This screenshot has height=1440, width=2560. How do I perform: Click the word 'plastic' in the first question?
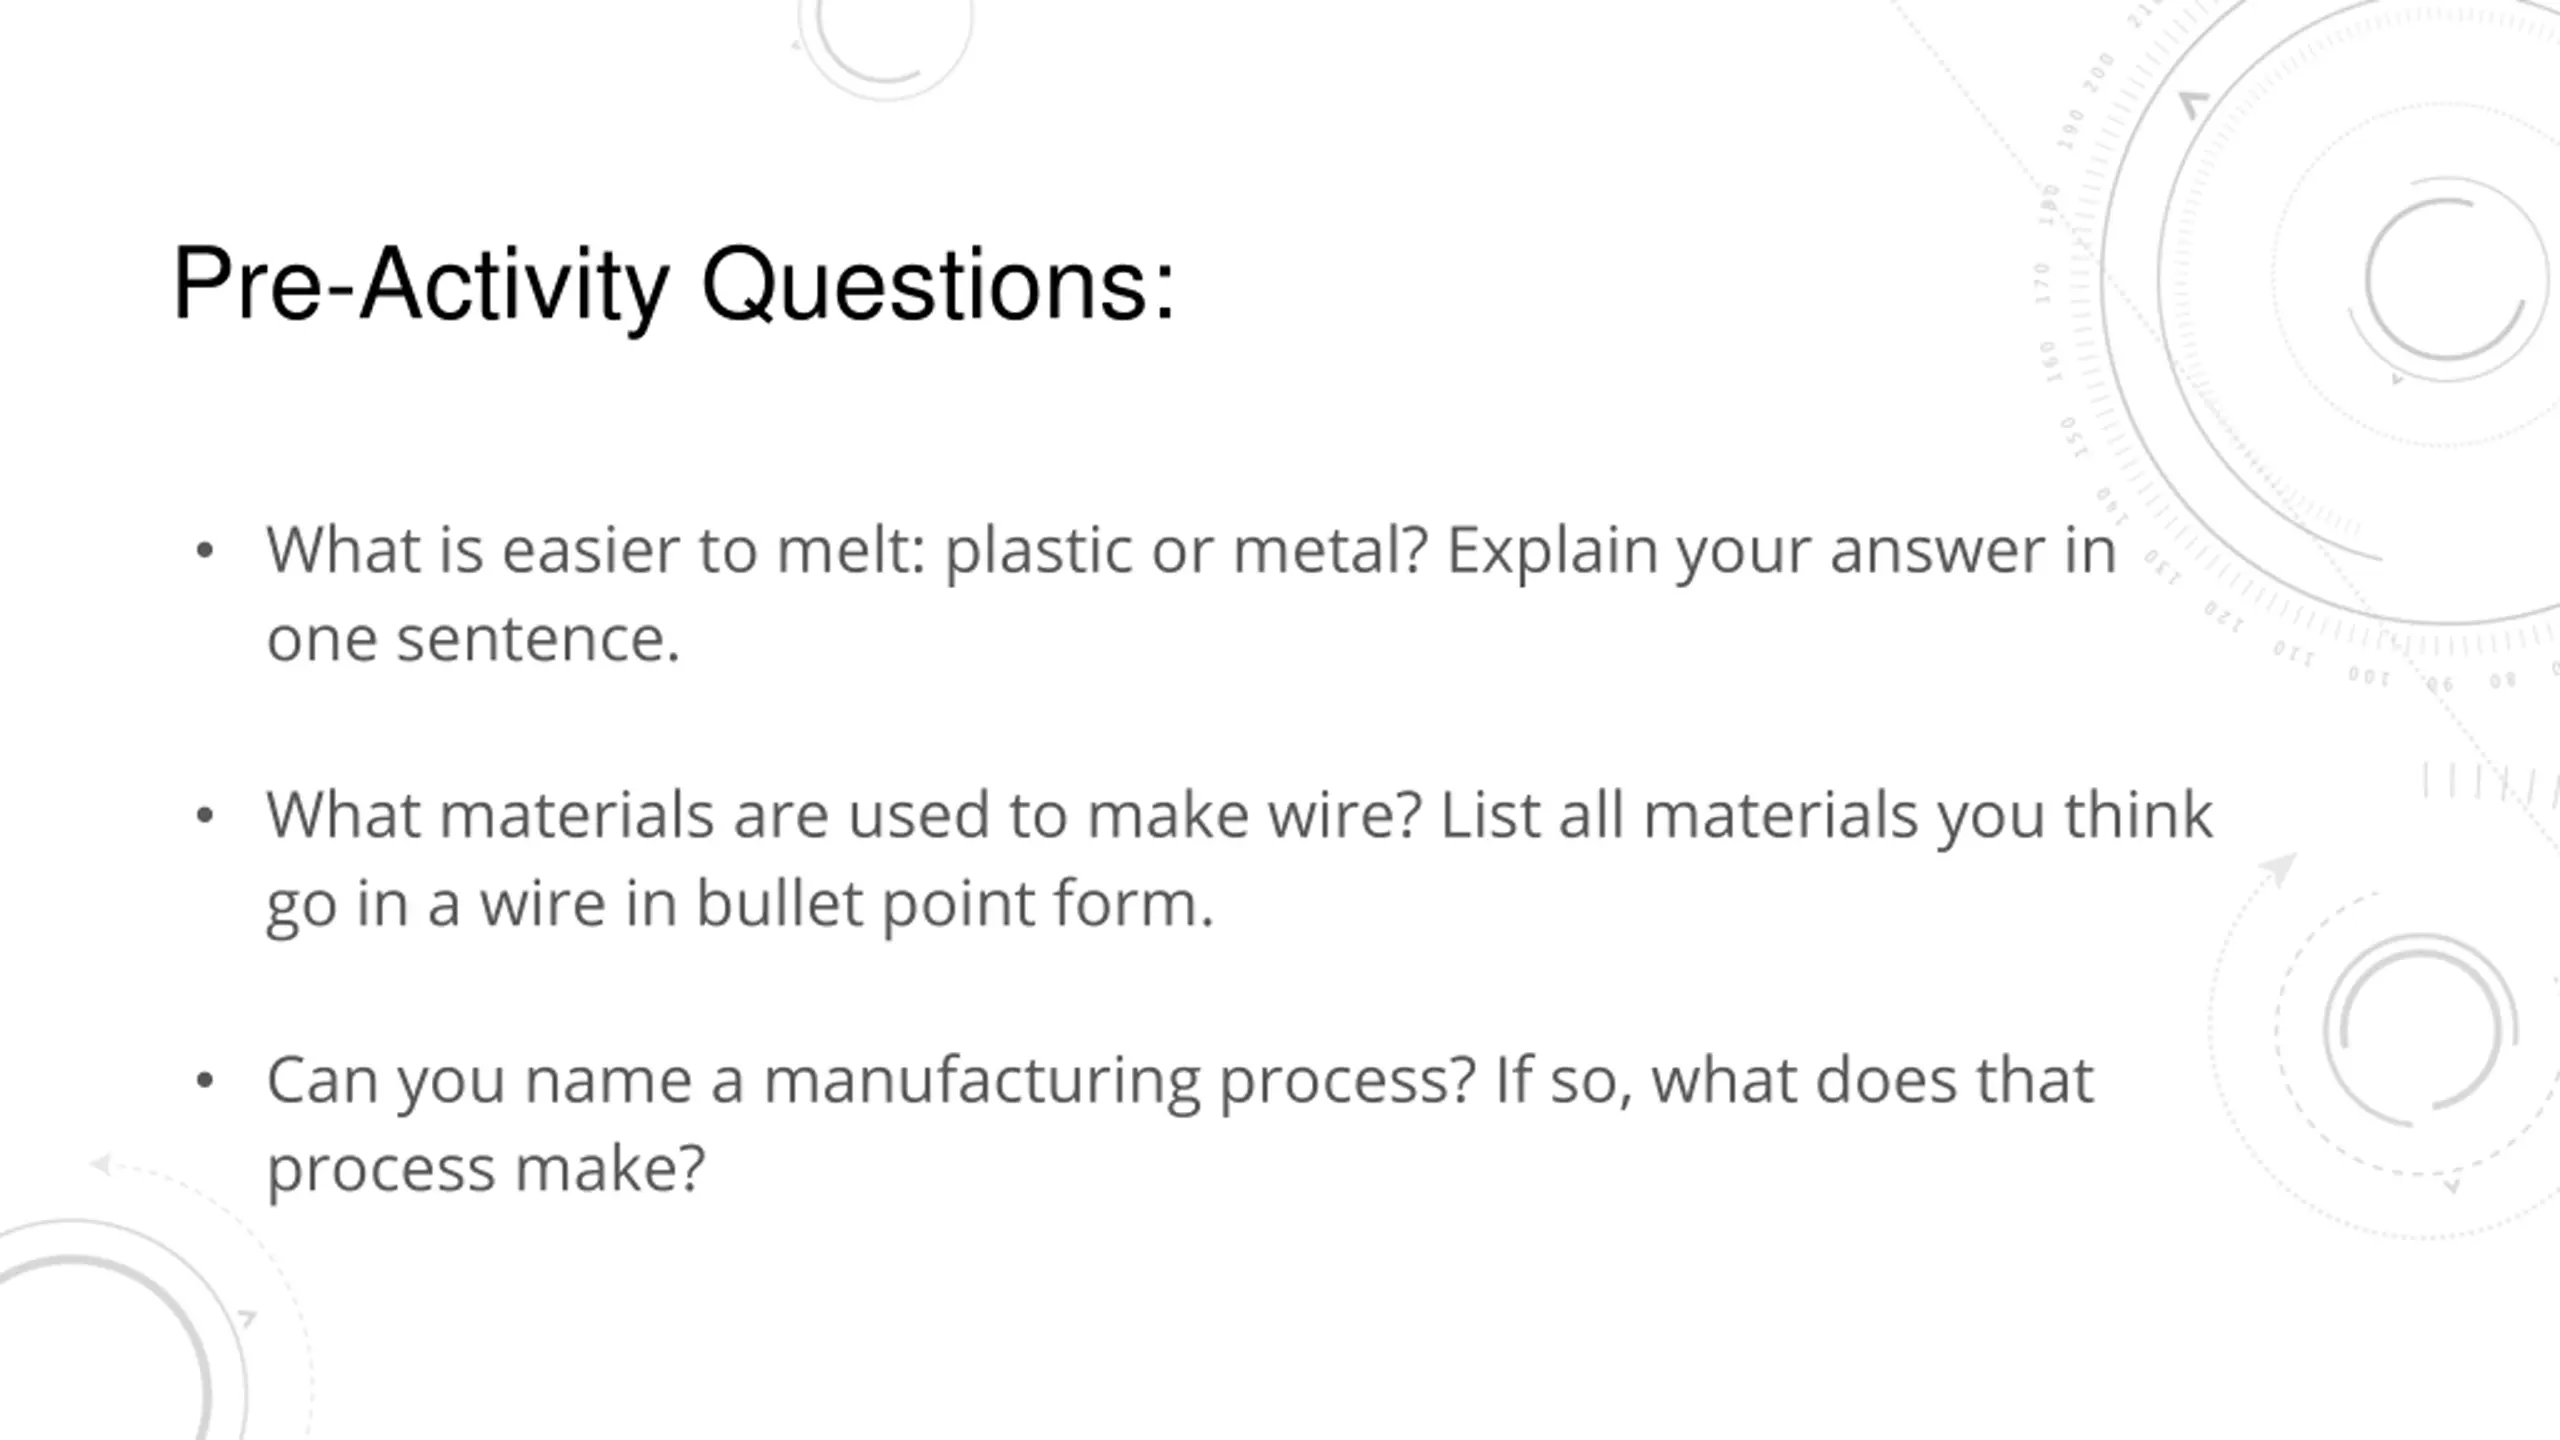pos(1038,551)
